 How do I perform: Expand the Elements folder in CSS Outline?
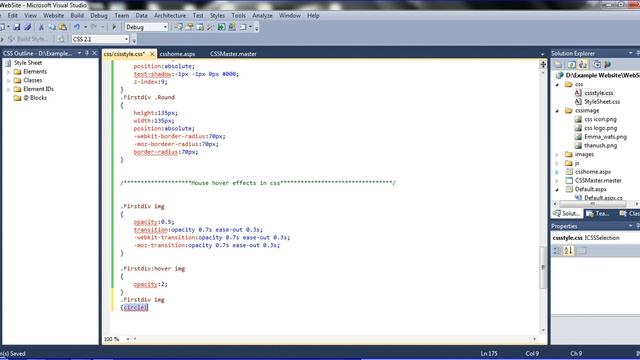point(9,72)
